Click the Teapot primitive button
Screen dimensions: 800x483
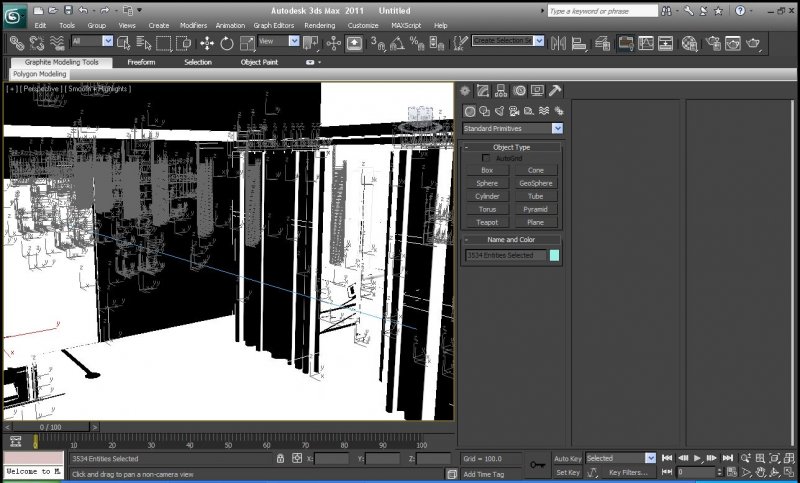click(x=487, y=222)
